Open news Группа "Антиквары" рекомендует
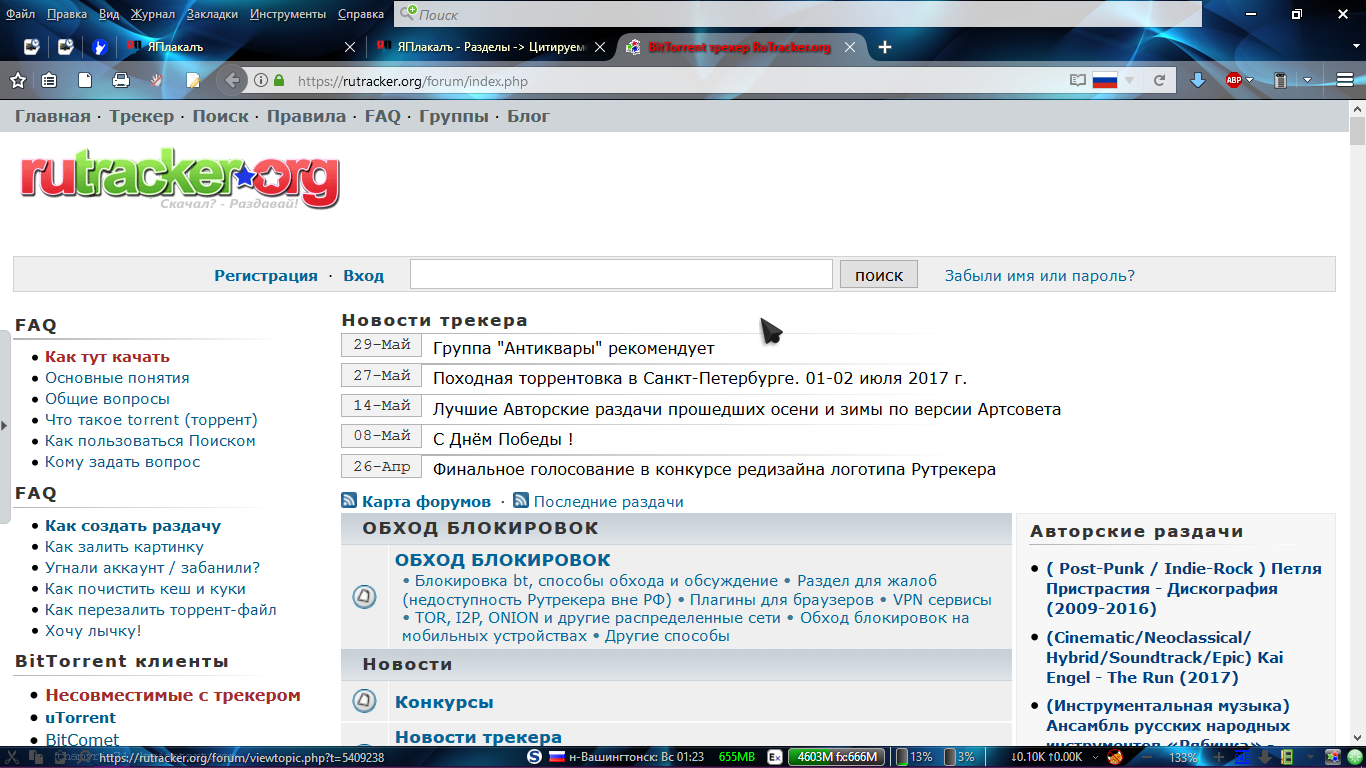This screenshot has width=1366, height=768. click(574, 348)
